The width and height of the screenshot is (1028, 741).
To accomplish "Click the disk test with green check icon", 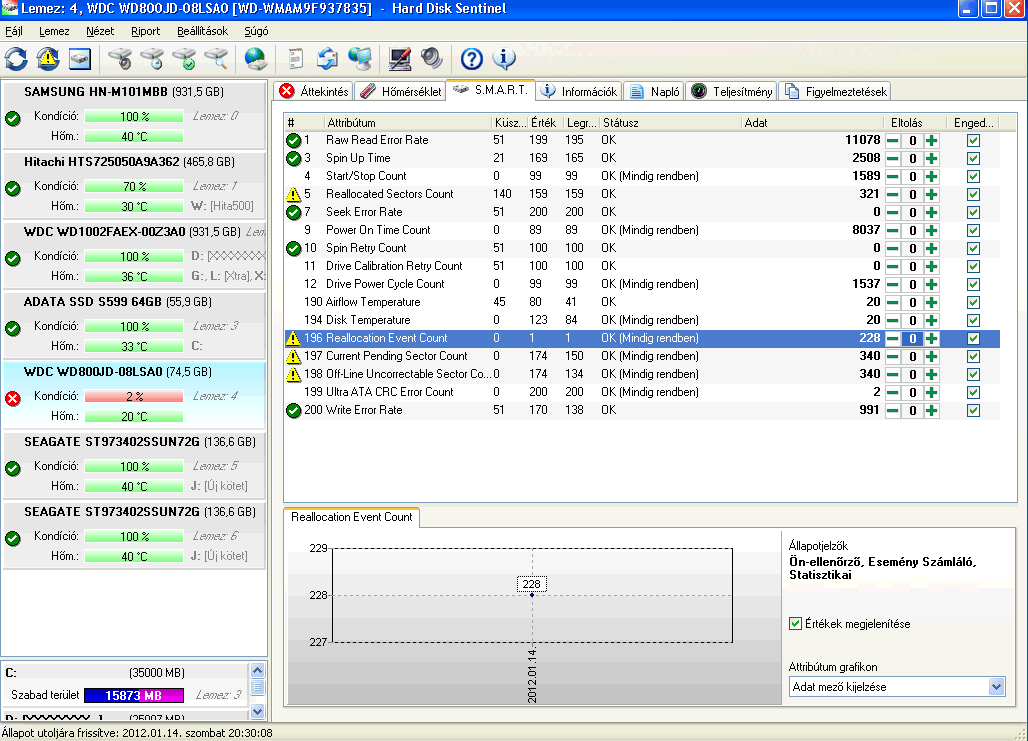I will (184, 59).
